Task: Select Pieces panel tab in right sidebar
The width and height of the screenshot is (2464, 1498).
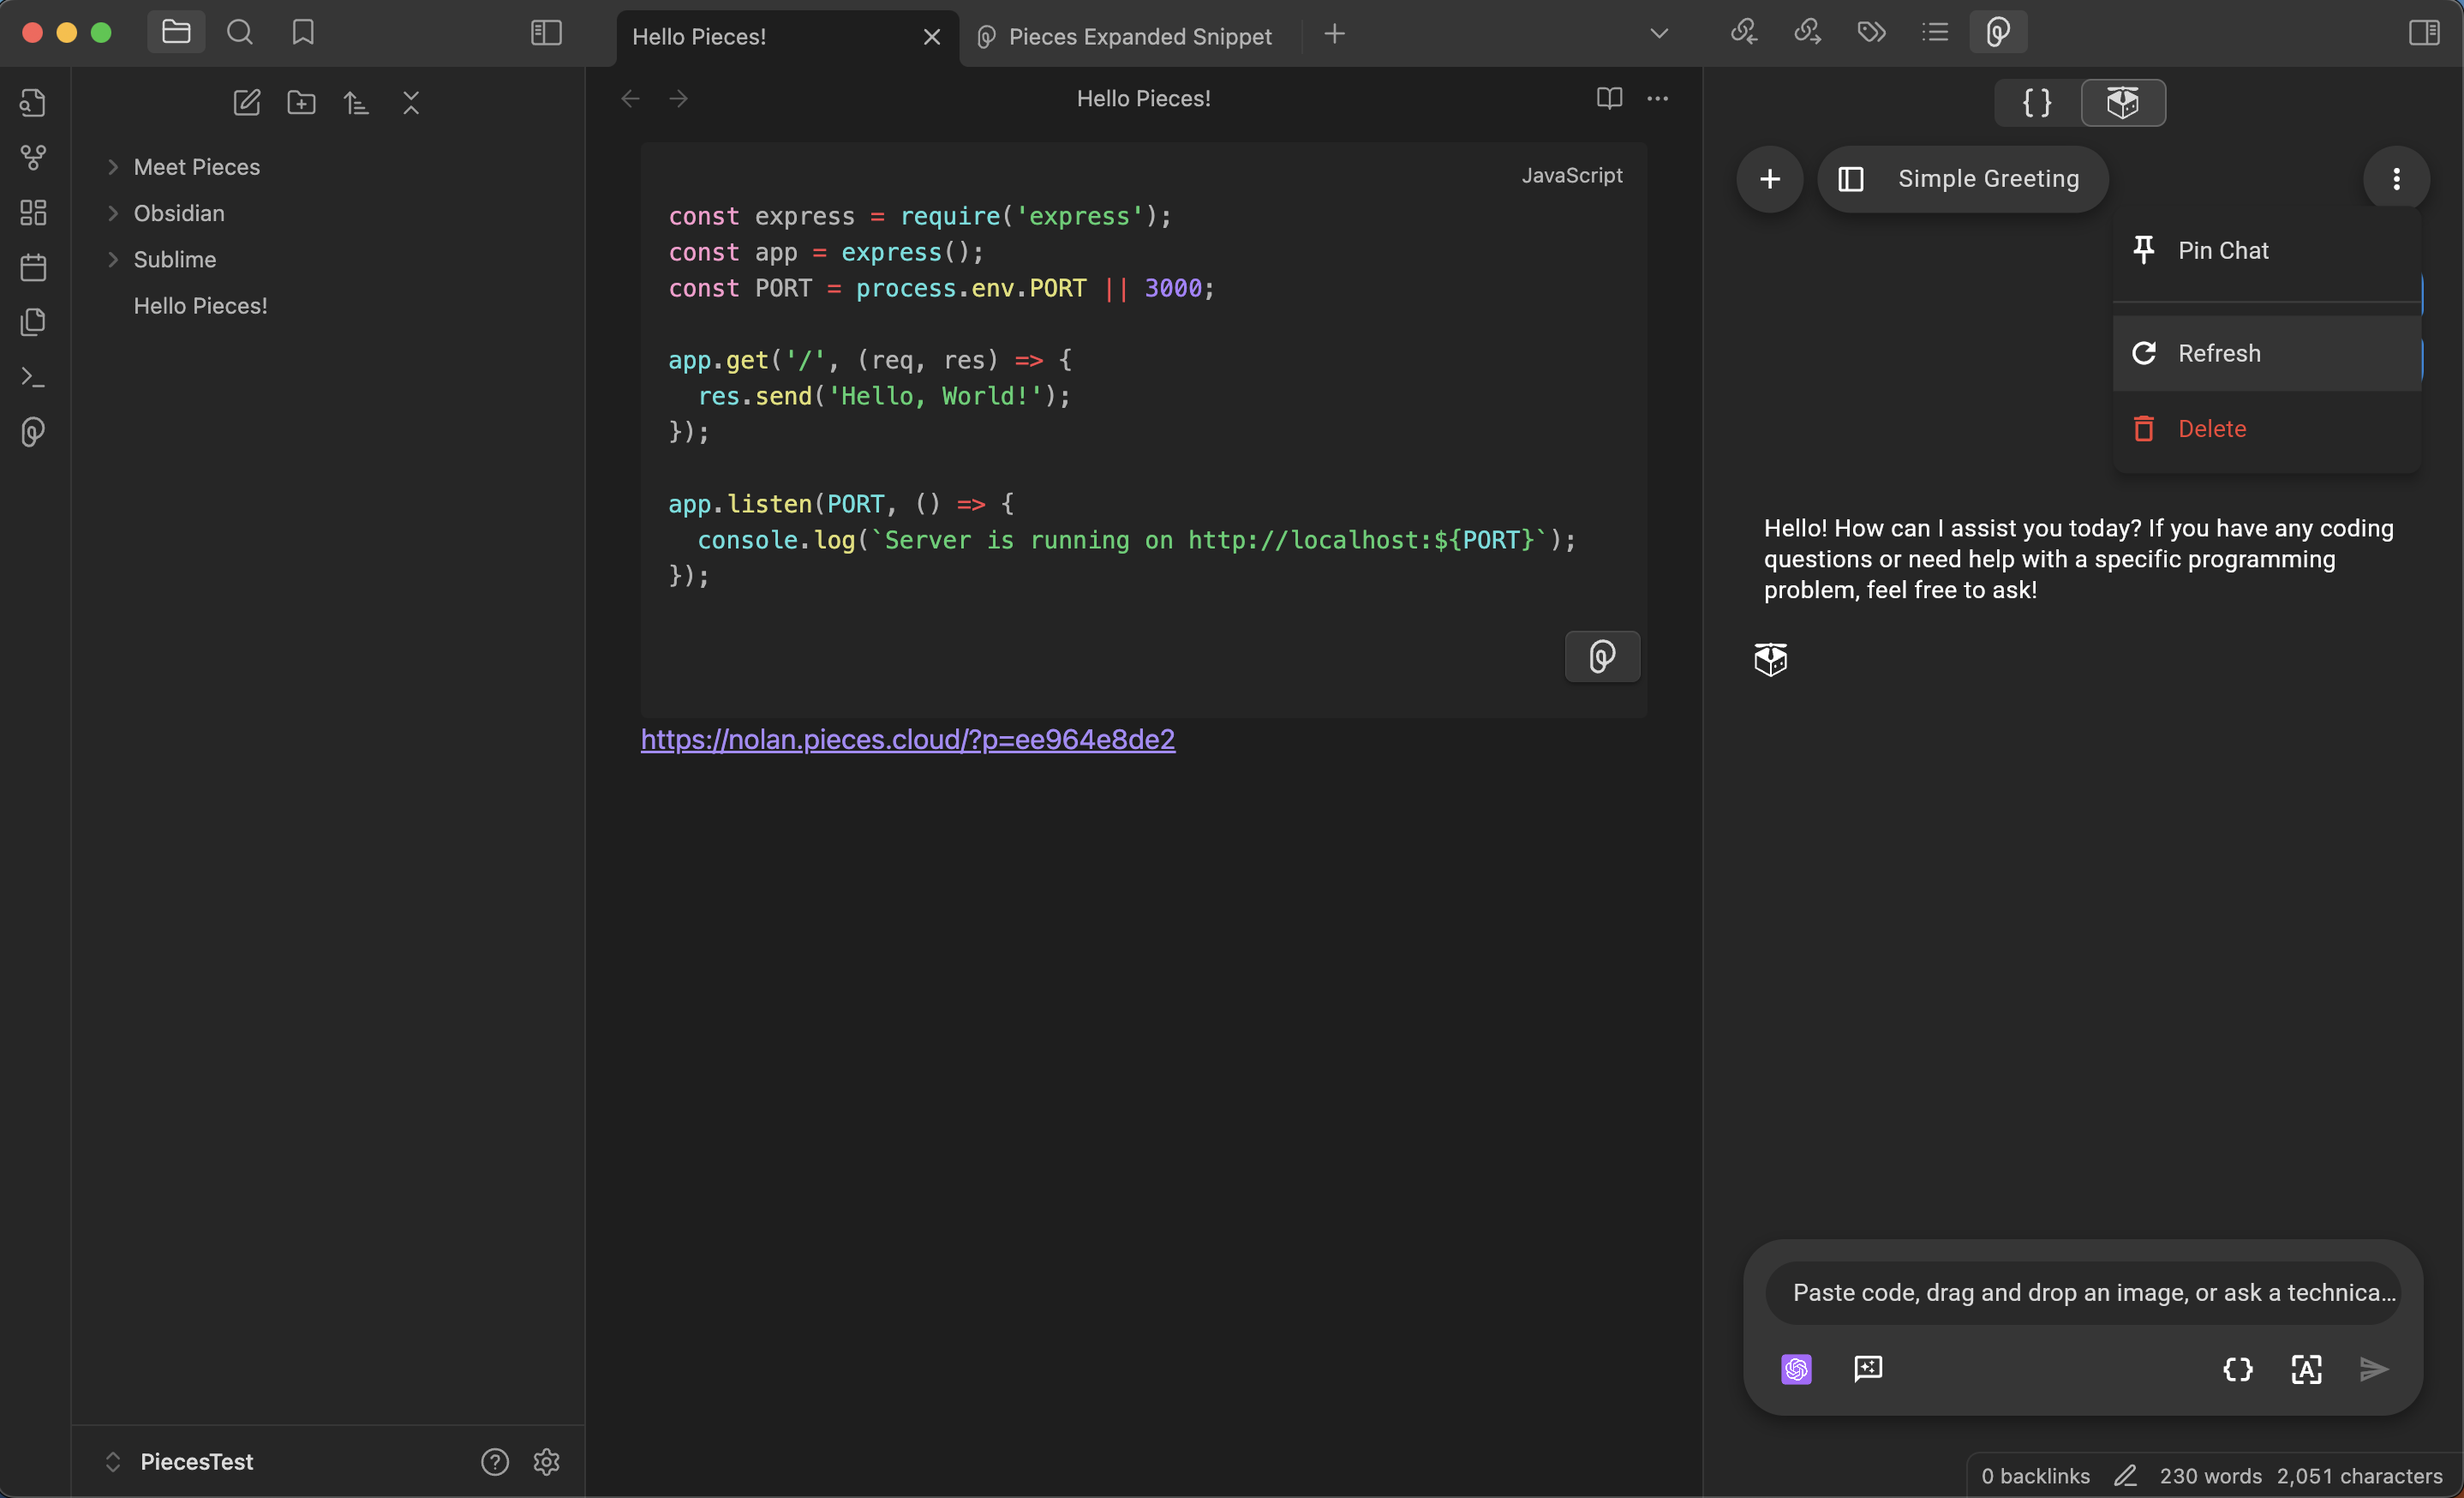Action: click(1999, 32)
